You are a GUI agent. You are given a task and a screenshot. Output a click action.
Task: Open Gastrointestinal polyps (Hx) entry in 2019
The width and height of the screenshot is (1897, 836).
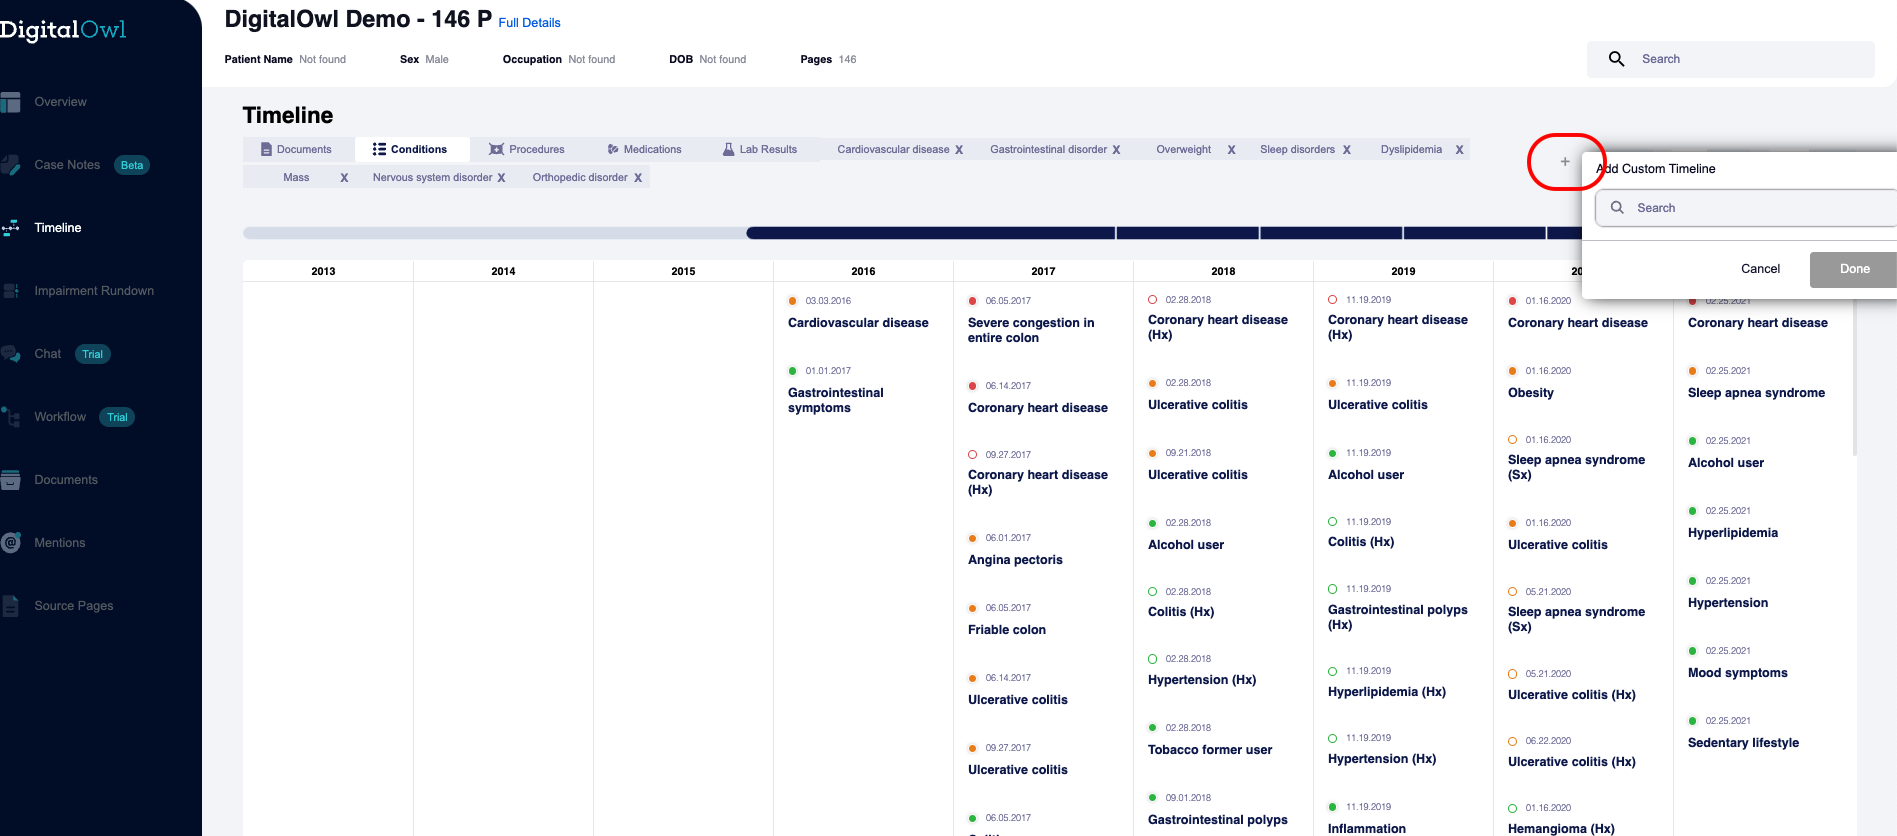coord(1398,617)
